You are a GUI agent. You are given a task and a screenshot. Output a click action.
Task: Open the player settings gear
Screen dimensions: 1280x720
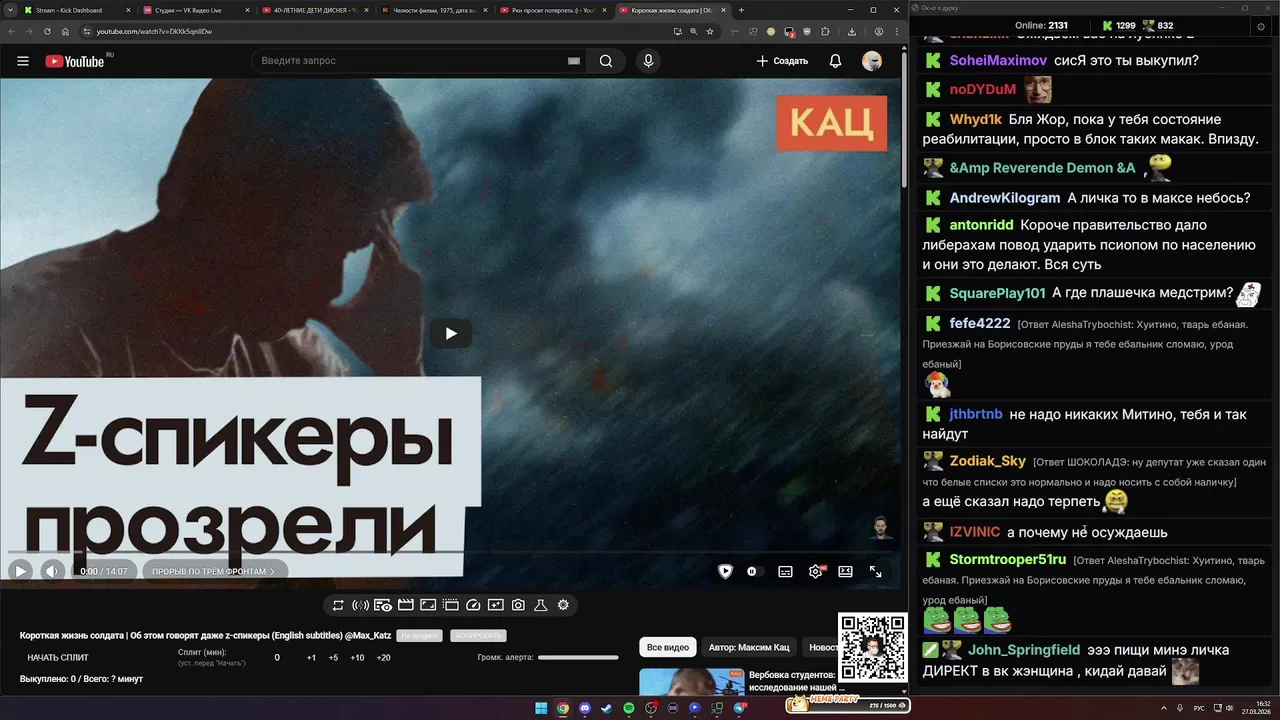click(816, 571)
